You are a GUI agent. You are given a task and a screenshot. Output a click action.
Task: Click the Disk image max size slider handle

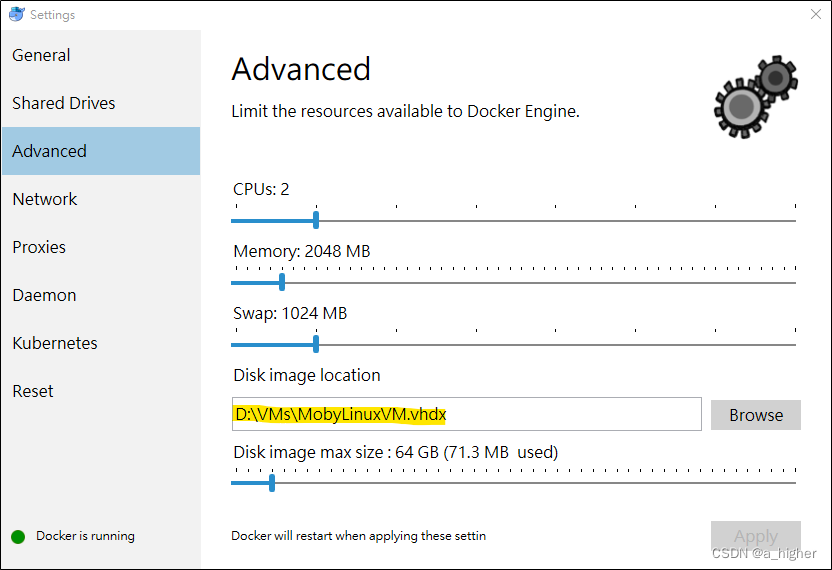[272, 483]
